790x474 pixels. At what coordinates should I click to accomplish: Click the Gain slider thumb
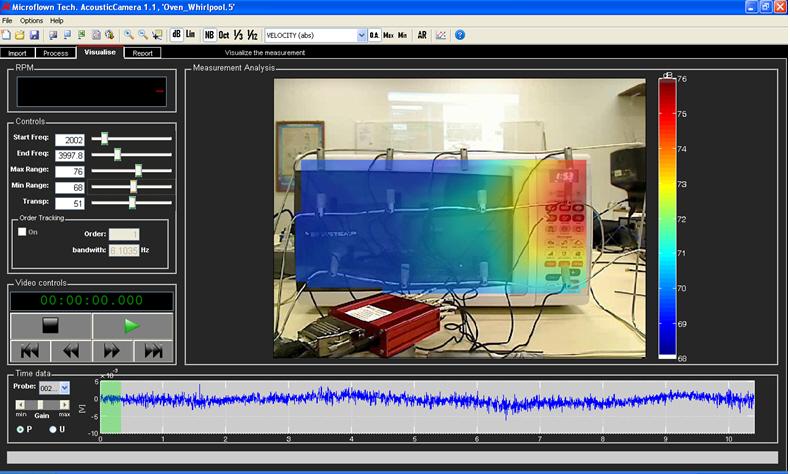point(40,404)
